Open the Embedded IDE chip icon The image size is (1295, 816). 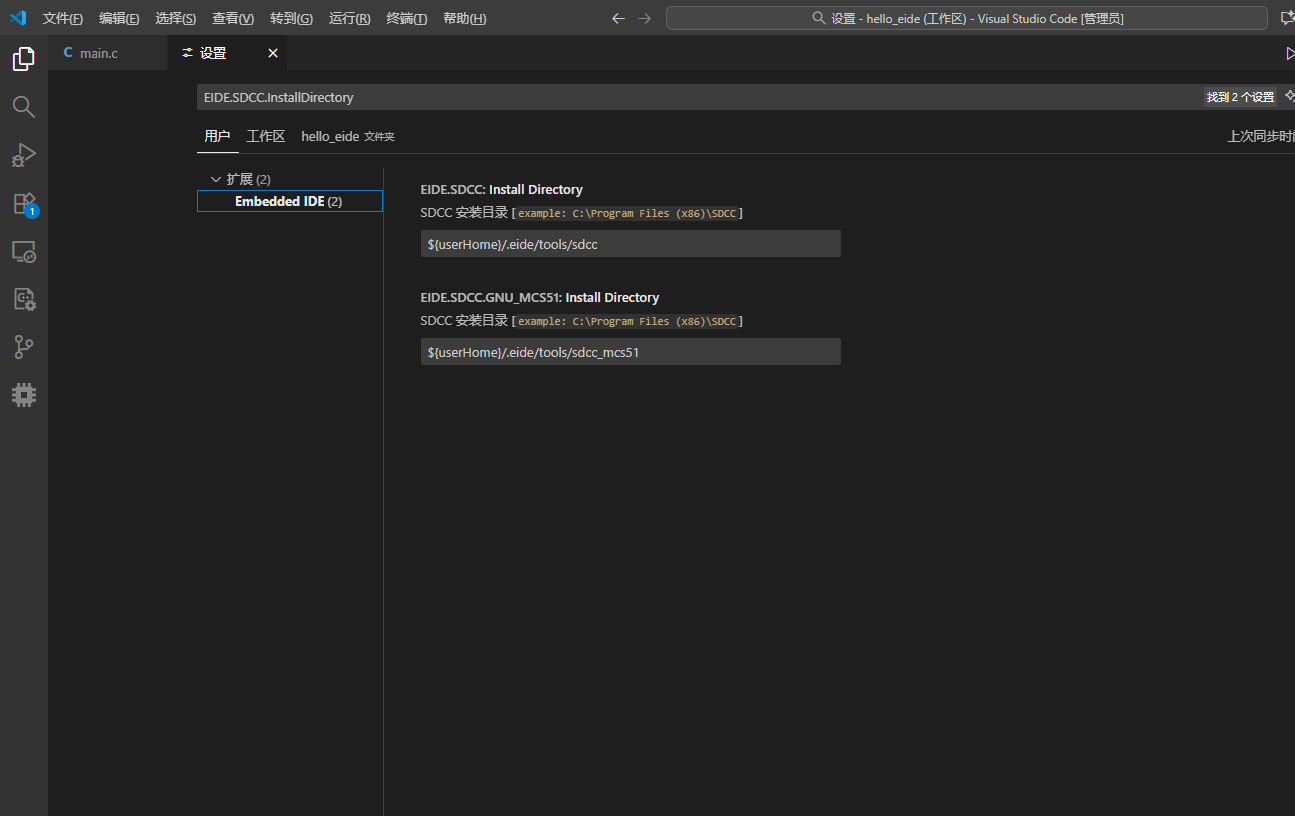pyautogui.click(x=24, y=395)
